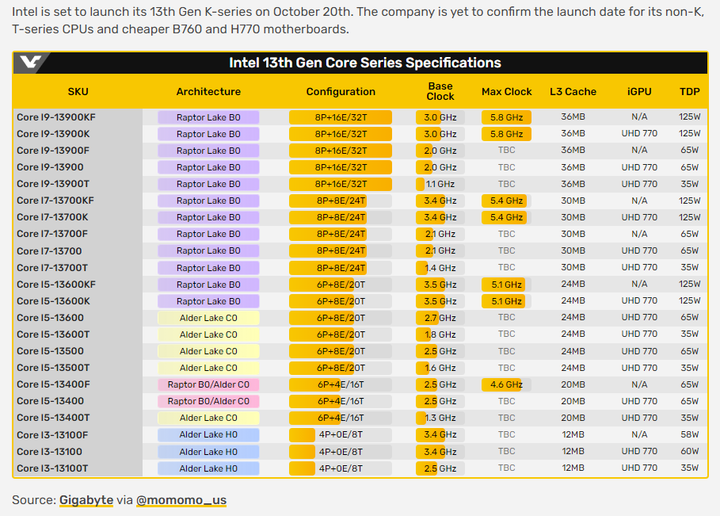Select the Core I3-13100F SKU cell
This screenshot has width=720, height=516.
(78, 434)
